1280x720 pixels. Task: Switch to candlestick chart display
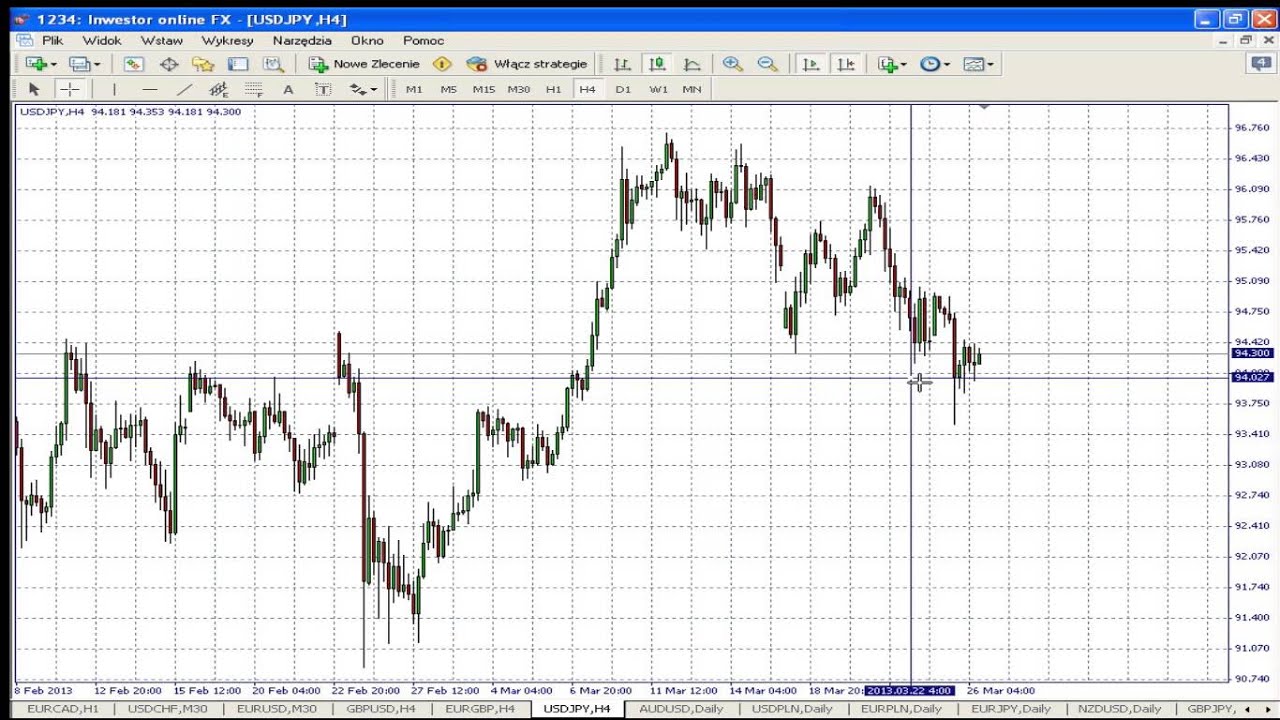(657, 64)
